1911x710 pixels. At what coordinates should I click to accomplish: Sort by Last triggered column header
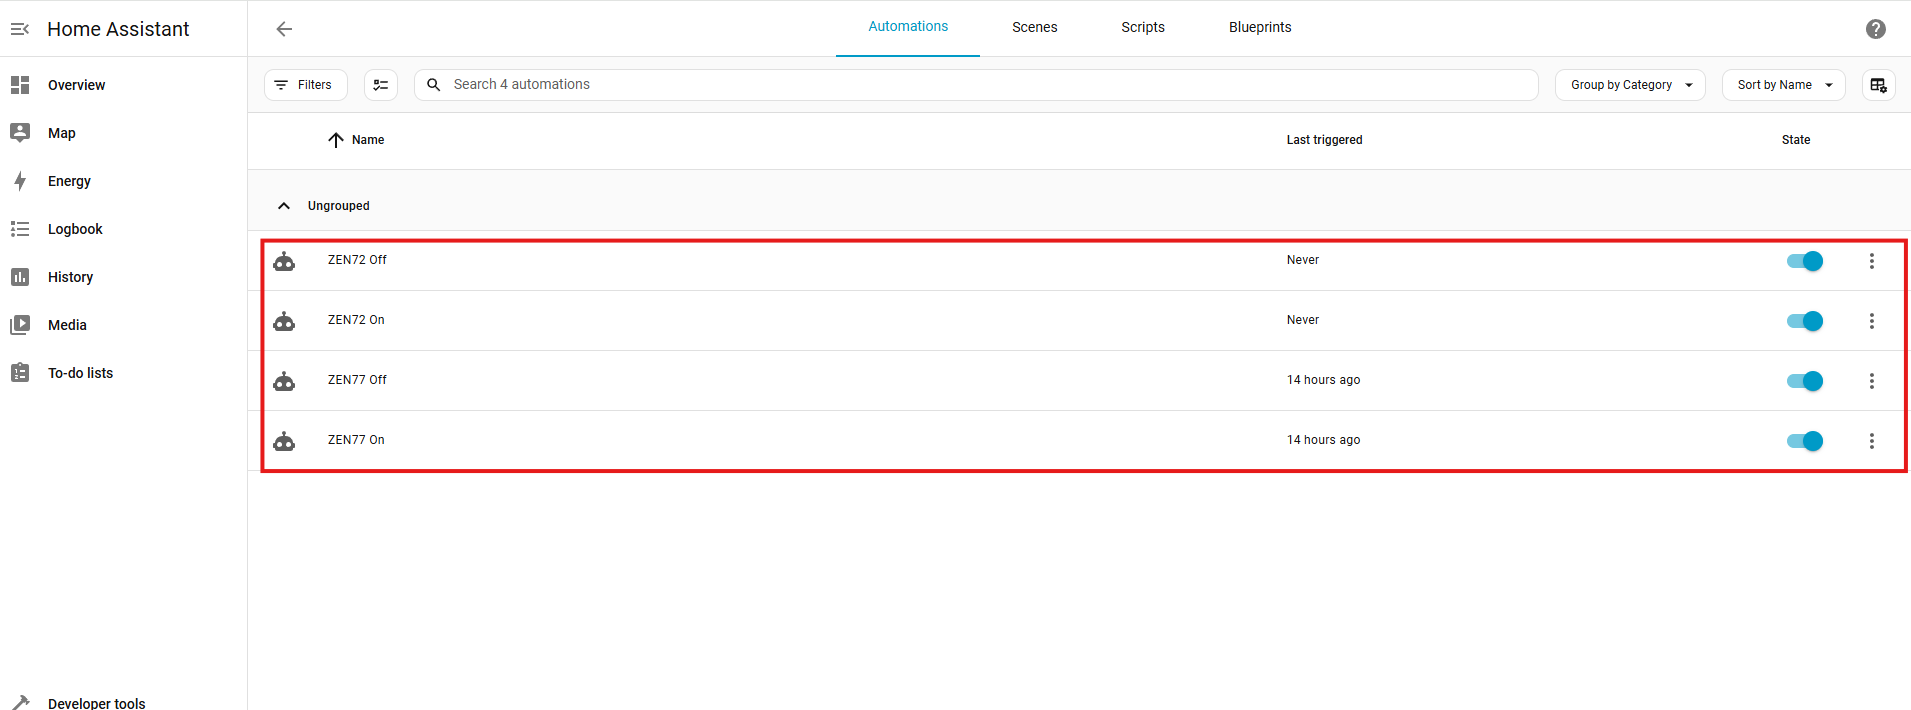click(x=1324, y=140)
